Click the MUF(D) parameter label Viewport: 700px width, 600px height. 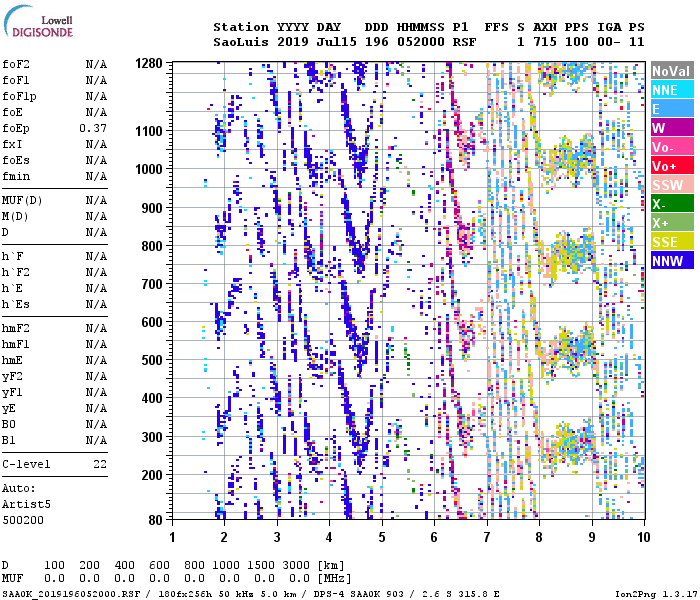22,200
